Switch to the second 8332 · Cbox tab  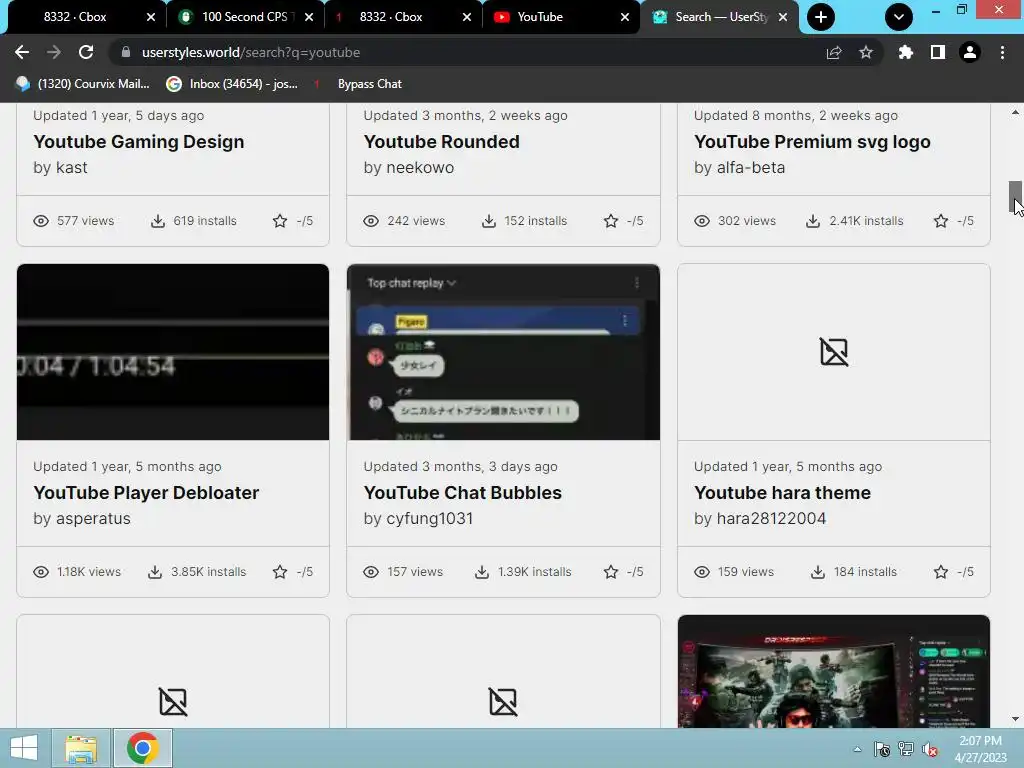391,17
